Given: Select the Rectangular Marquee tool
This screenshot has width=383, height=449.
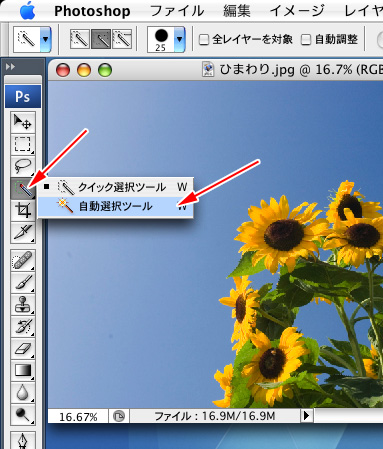Looking at the screenshot, I should click(x=23, y=144).
